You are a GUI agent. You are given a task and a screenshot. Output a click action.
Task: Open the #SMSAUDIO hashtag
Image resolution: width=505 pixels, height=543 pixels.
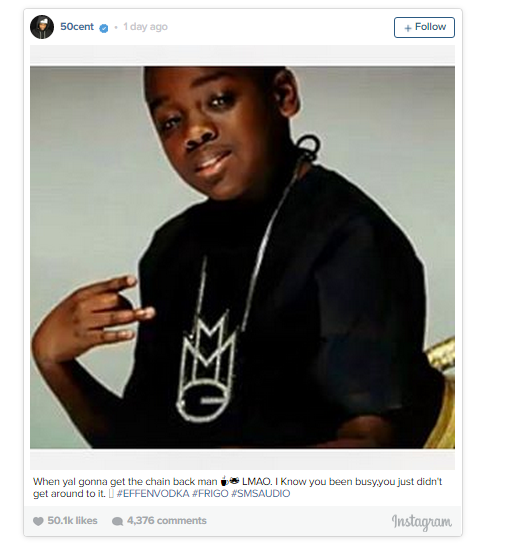(x=260, y=493)
